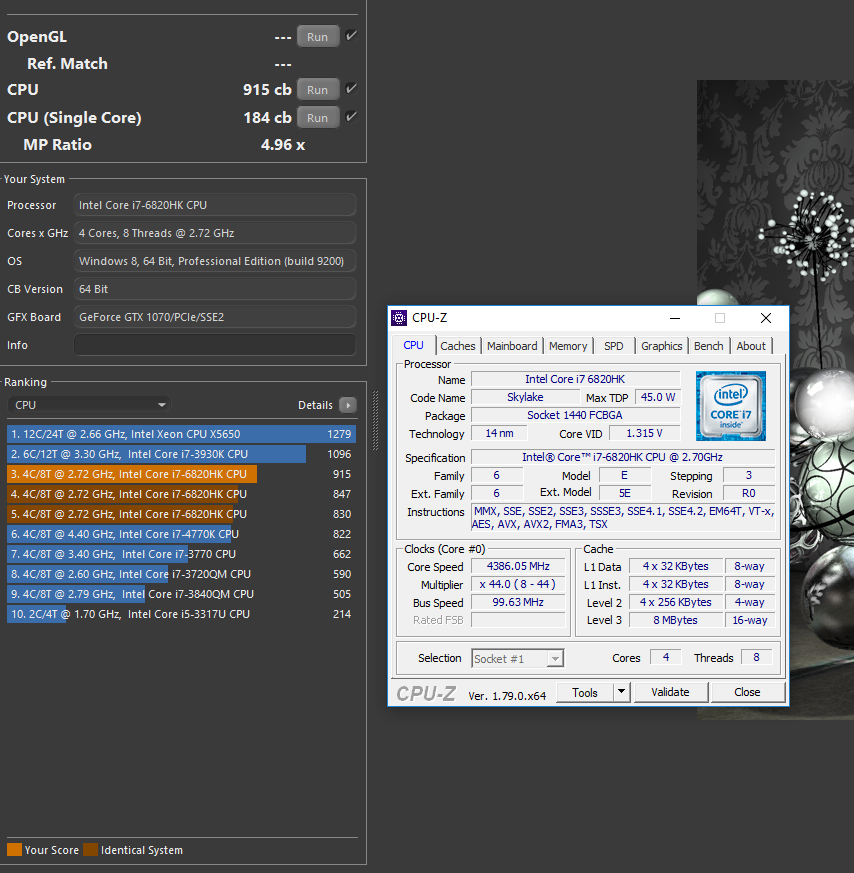Click the GFX Board GeForce GTX 1070 field
The width and height of the screenshot is (854, 873).
pos(215,317)
